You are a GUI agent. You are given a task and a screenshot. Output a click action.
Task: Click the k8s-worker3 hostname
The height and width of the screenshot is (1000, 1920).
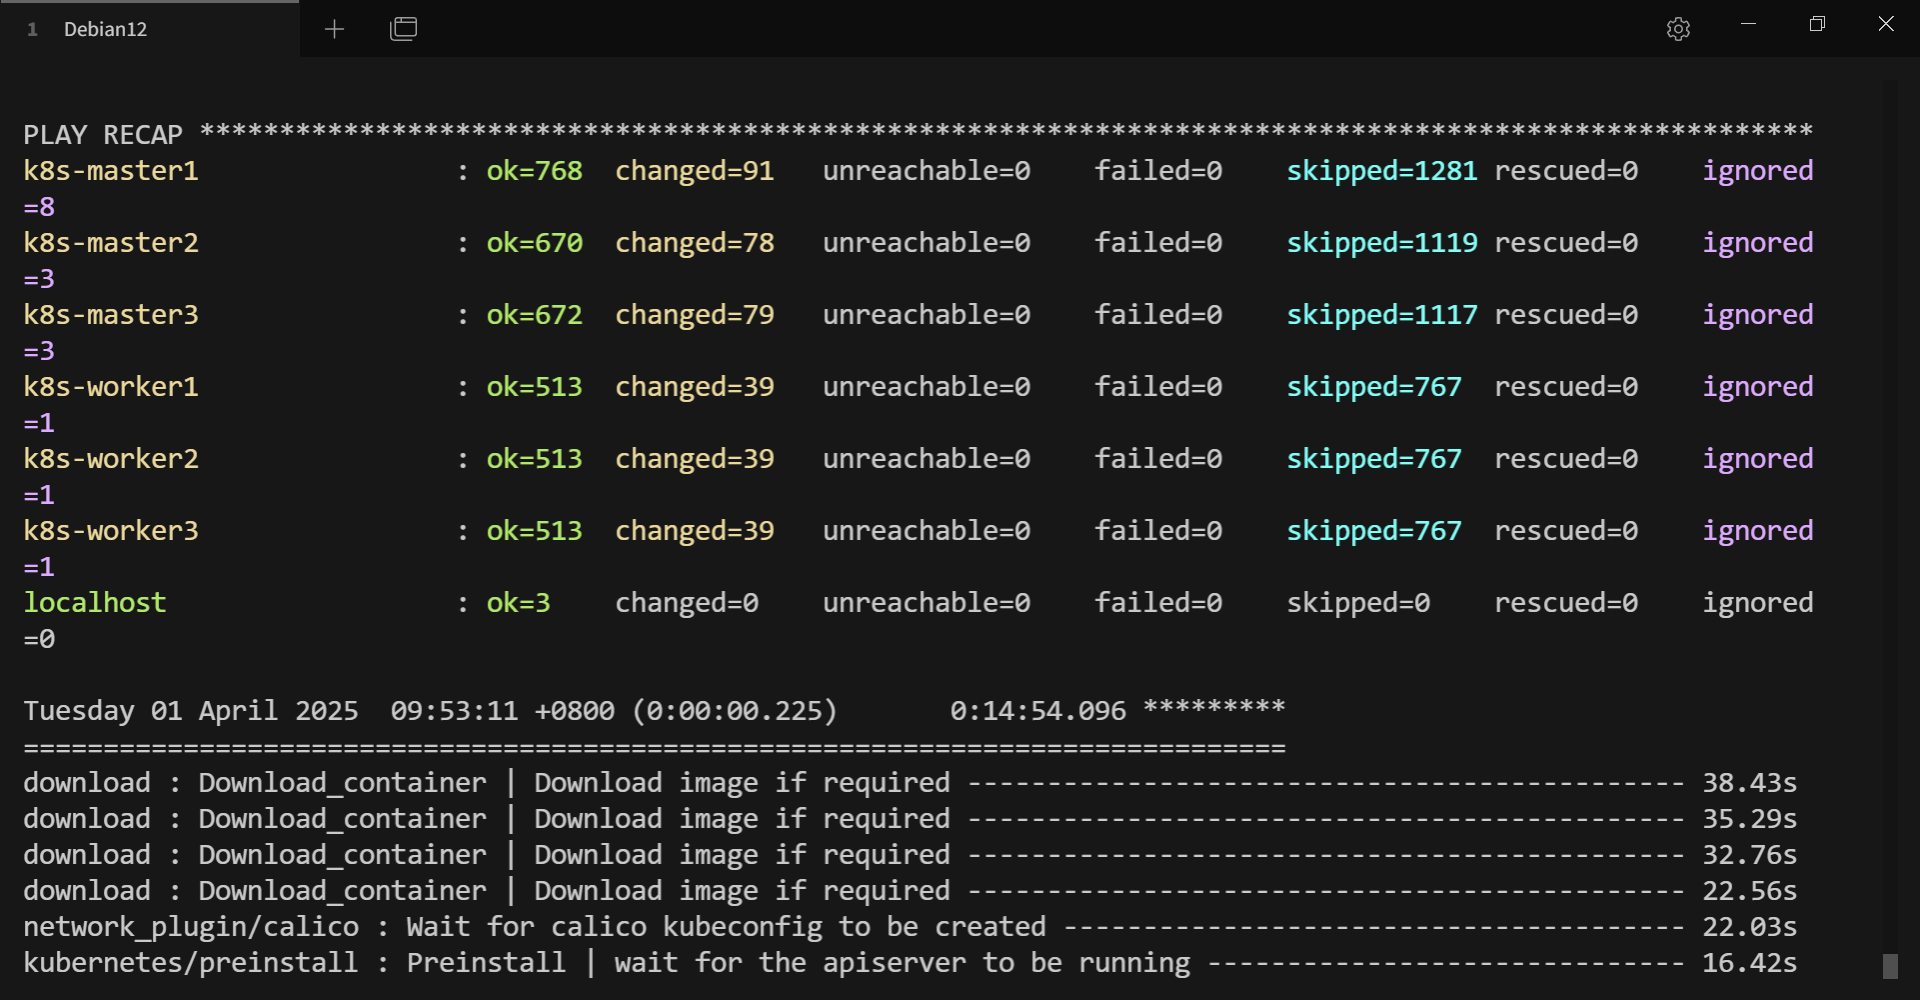111,531
